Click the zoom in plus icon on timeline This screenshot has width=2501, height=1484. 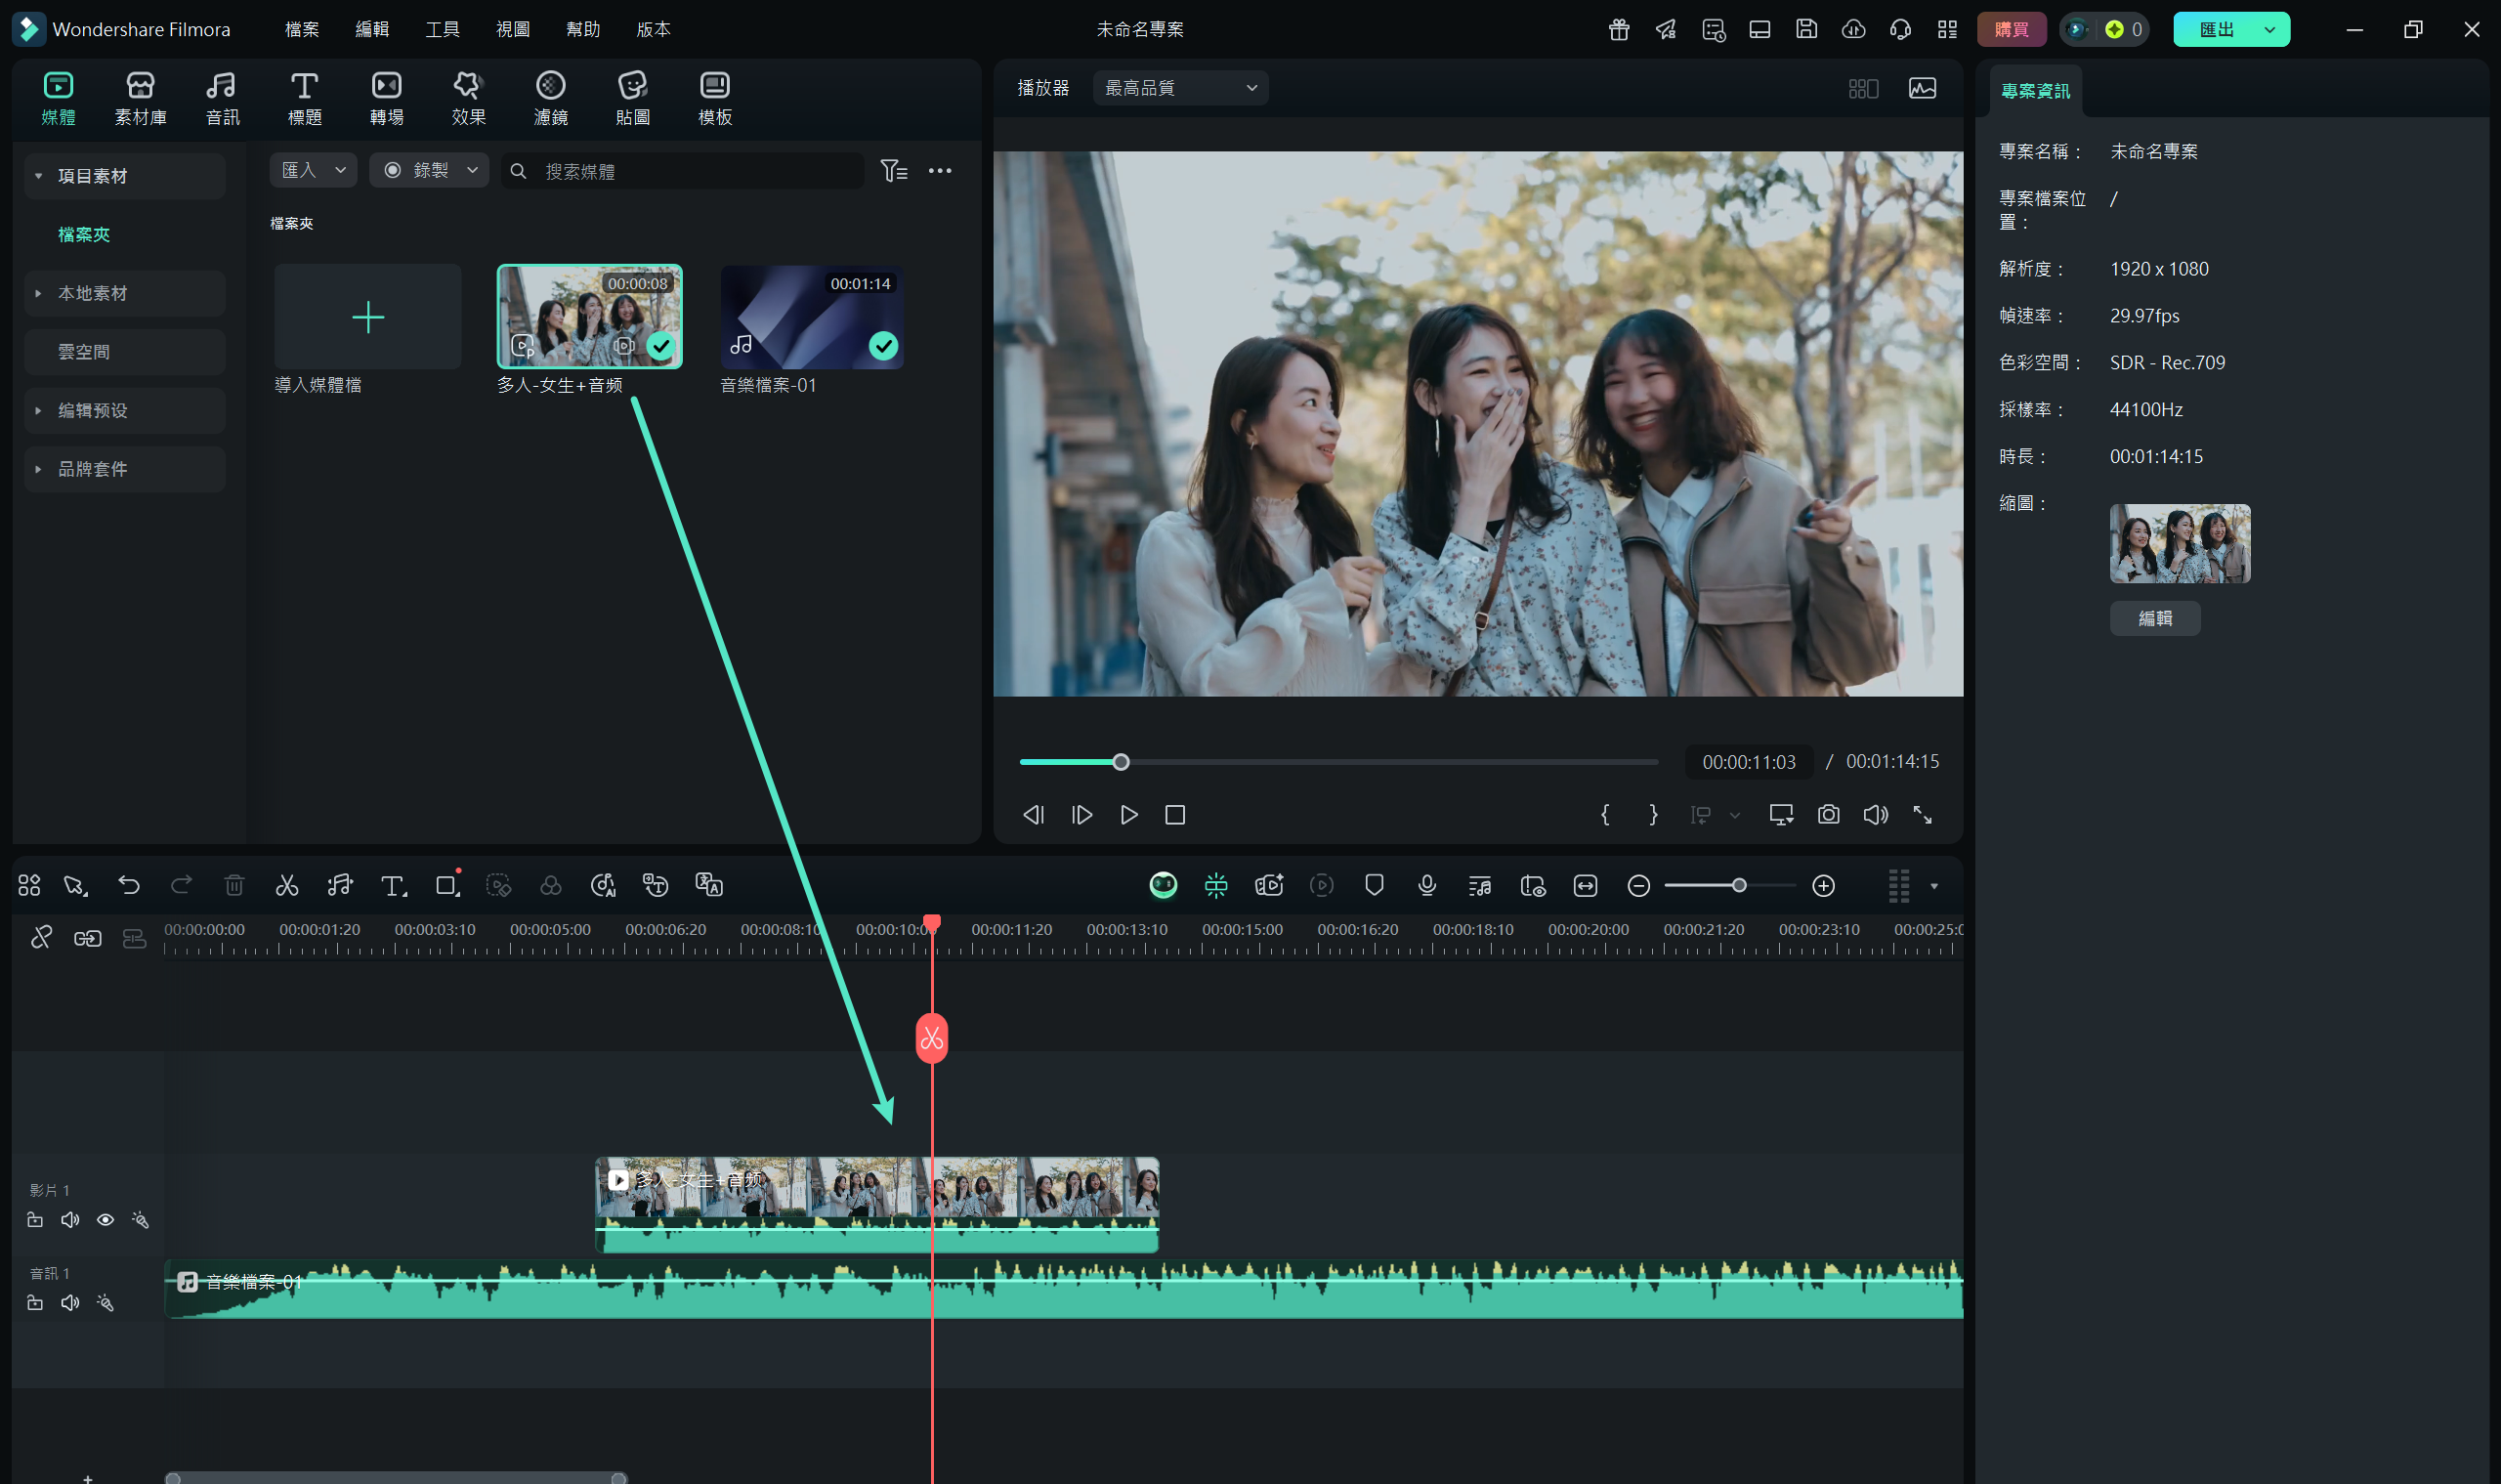pyautogui.click(x=1823, y=885)
